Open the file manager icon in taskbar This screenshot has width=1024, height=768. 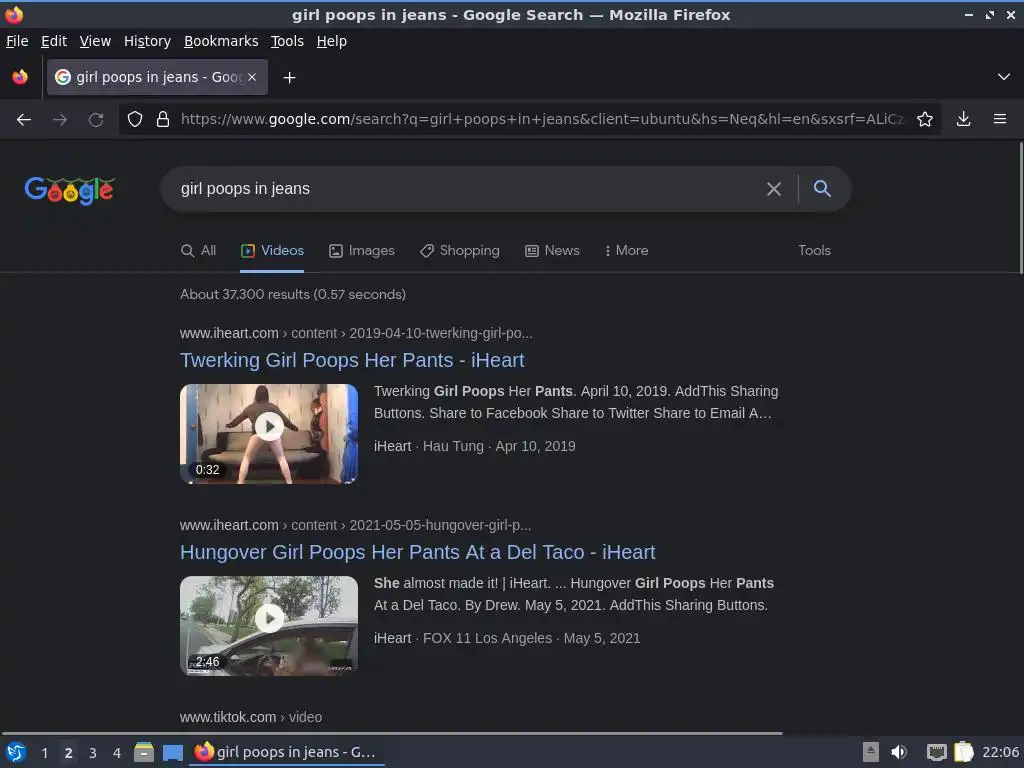(x=144, y=753)
